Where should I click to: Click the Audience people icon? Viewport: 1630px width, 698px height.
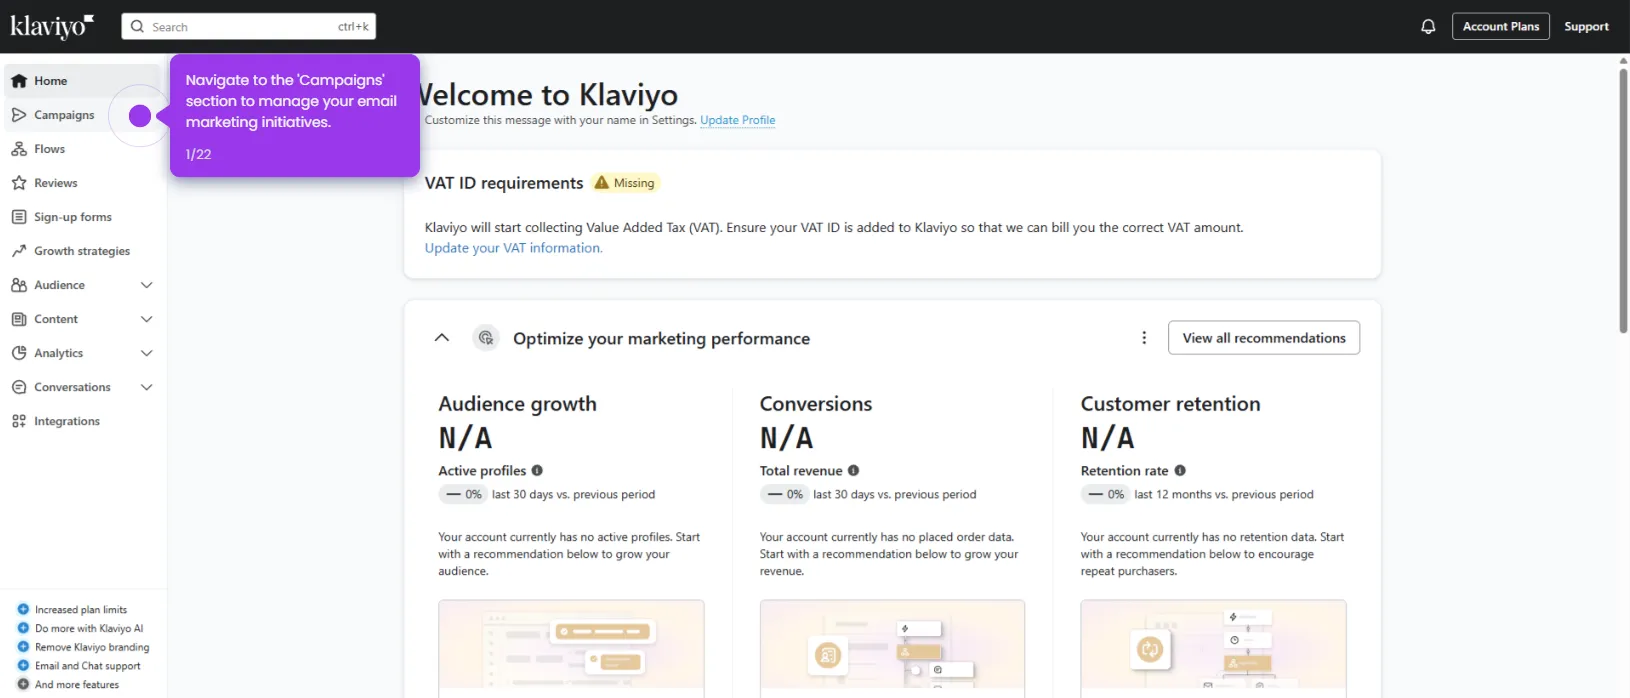(19, 285)
